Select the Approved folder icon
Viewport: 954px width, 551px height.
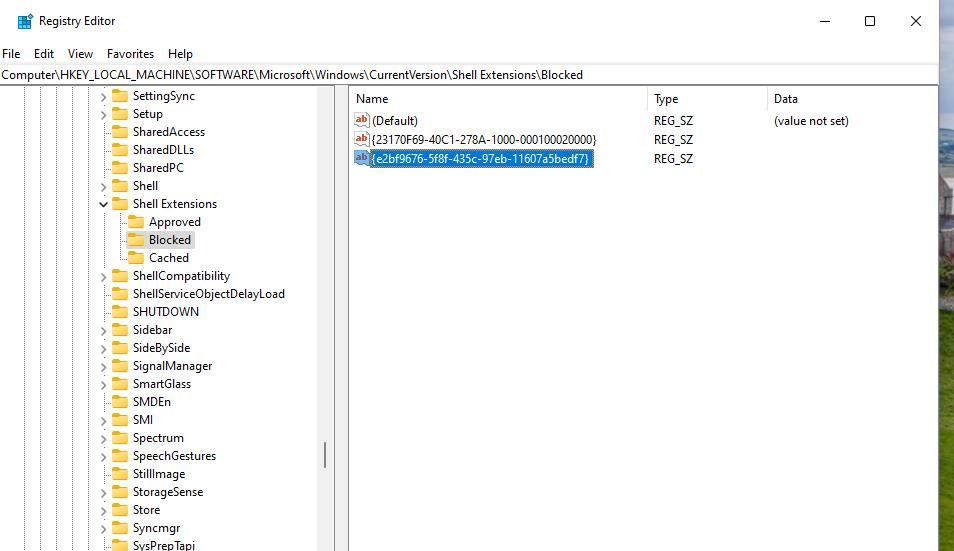point(136,221)
